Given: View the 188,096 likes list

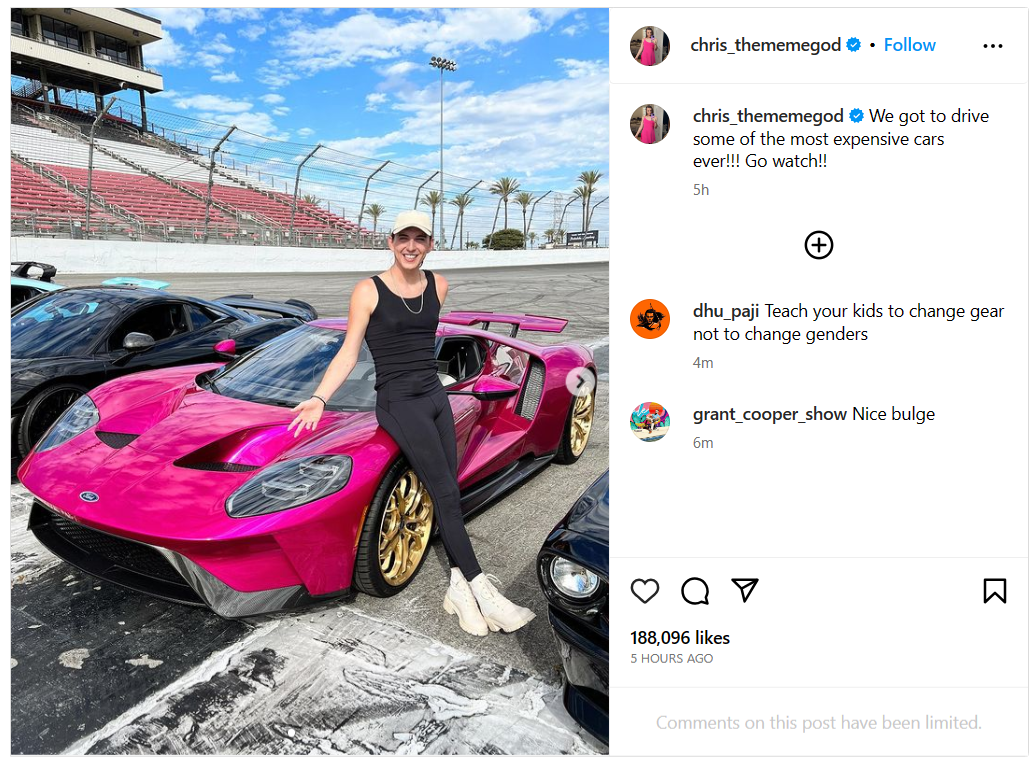Looking at the screenshot, I should (x=680, y=638).
